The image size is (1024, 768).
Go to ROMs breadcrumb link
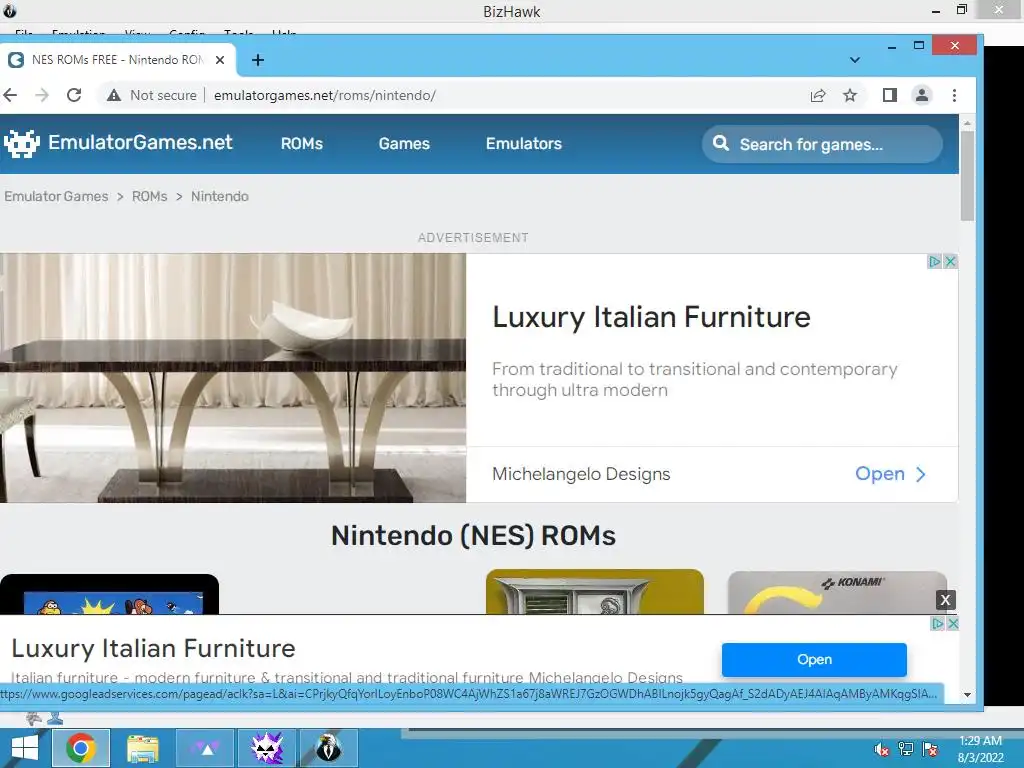pos(150,197)
